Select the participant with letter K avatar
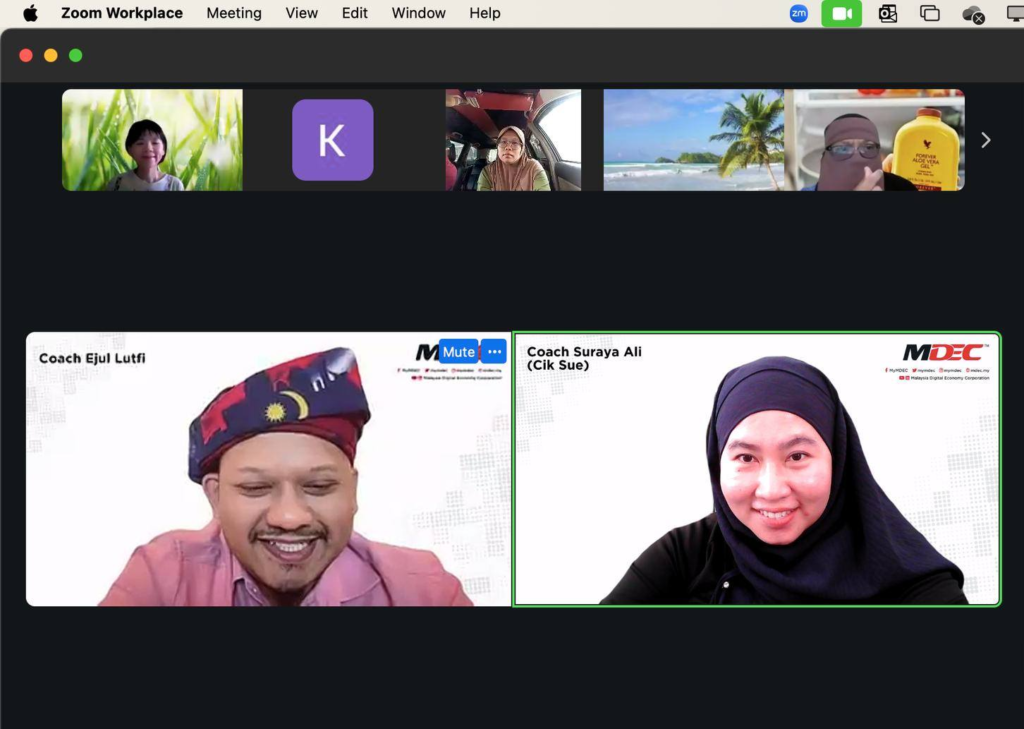1024x729 pixels. [x=332, y=140]
